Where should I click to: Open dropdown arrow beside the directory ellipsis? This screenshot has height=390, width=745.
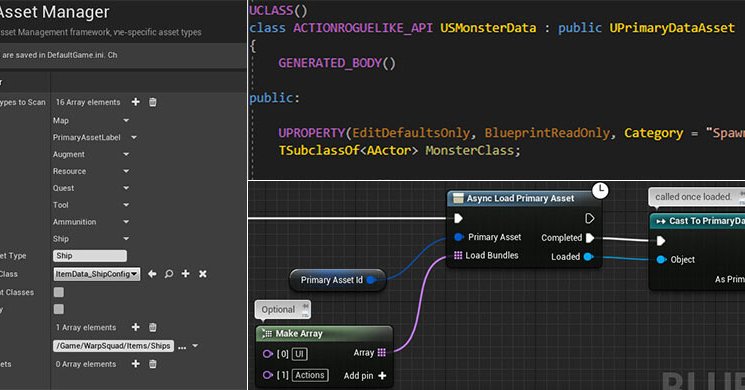tap(195, 346)
